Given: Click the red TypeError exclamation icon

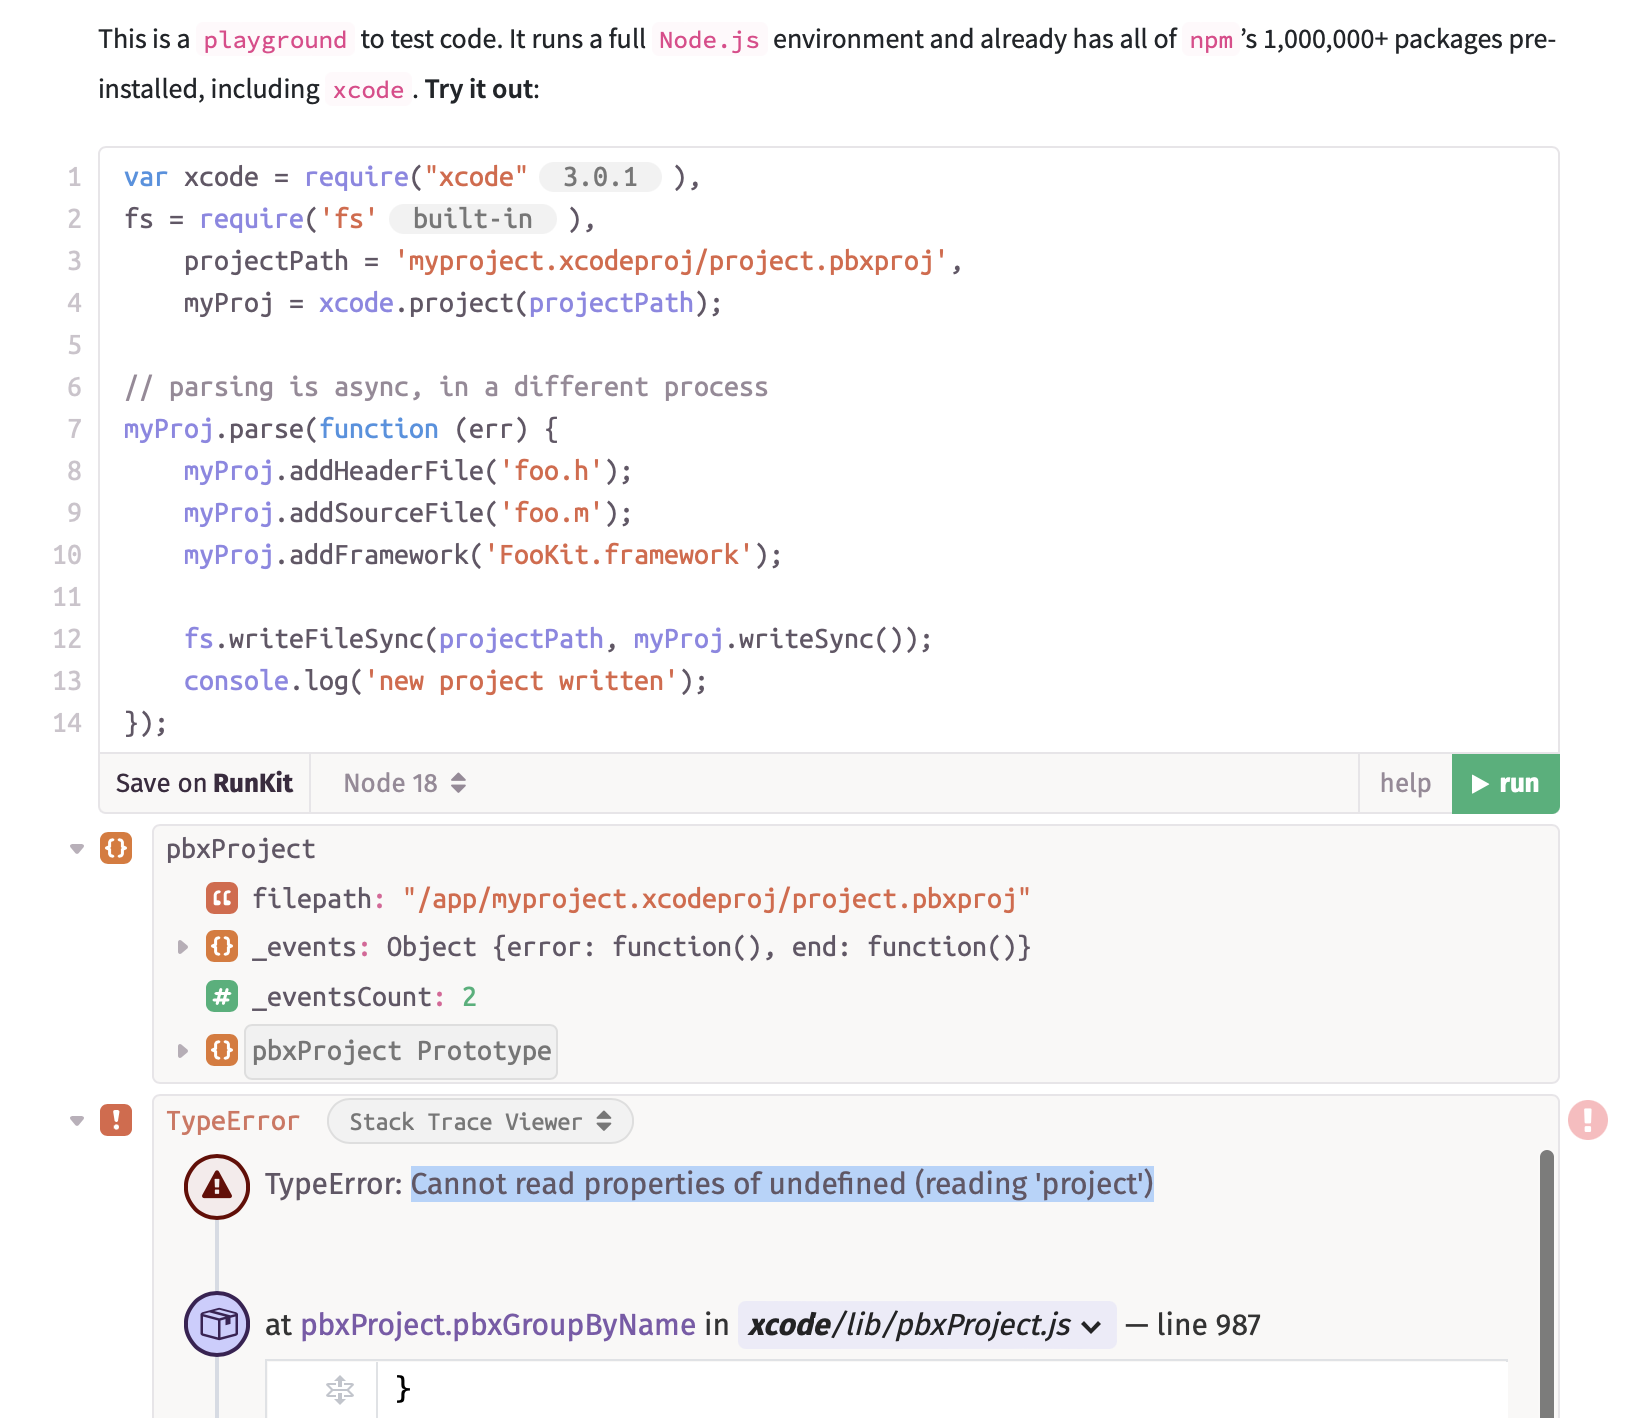Looking at the screenshot, I should (116, 1120).
